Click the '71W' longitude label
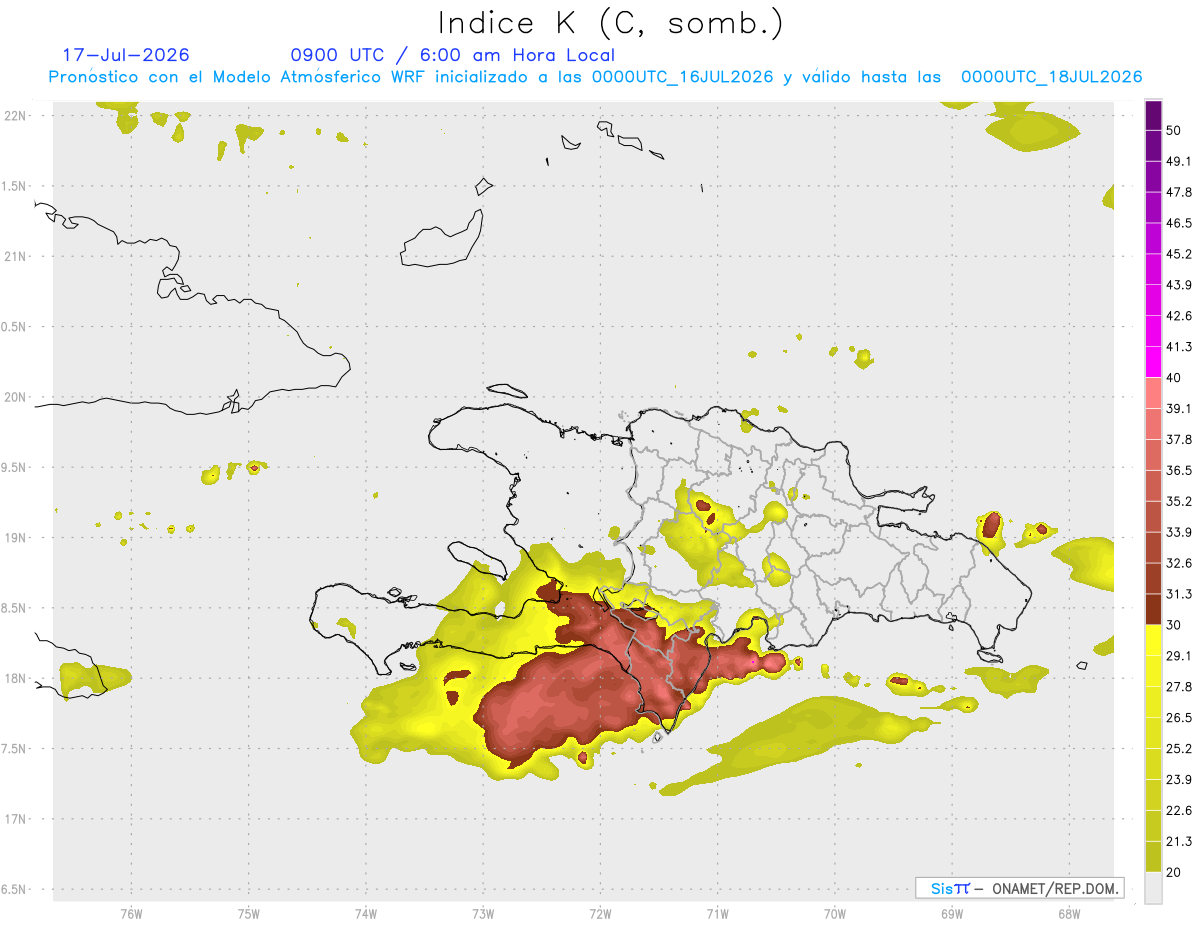1200x927 pixels. 717,913
